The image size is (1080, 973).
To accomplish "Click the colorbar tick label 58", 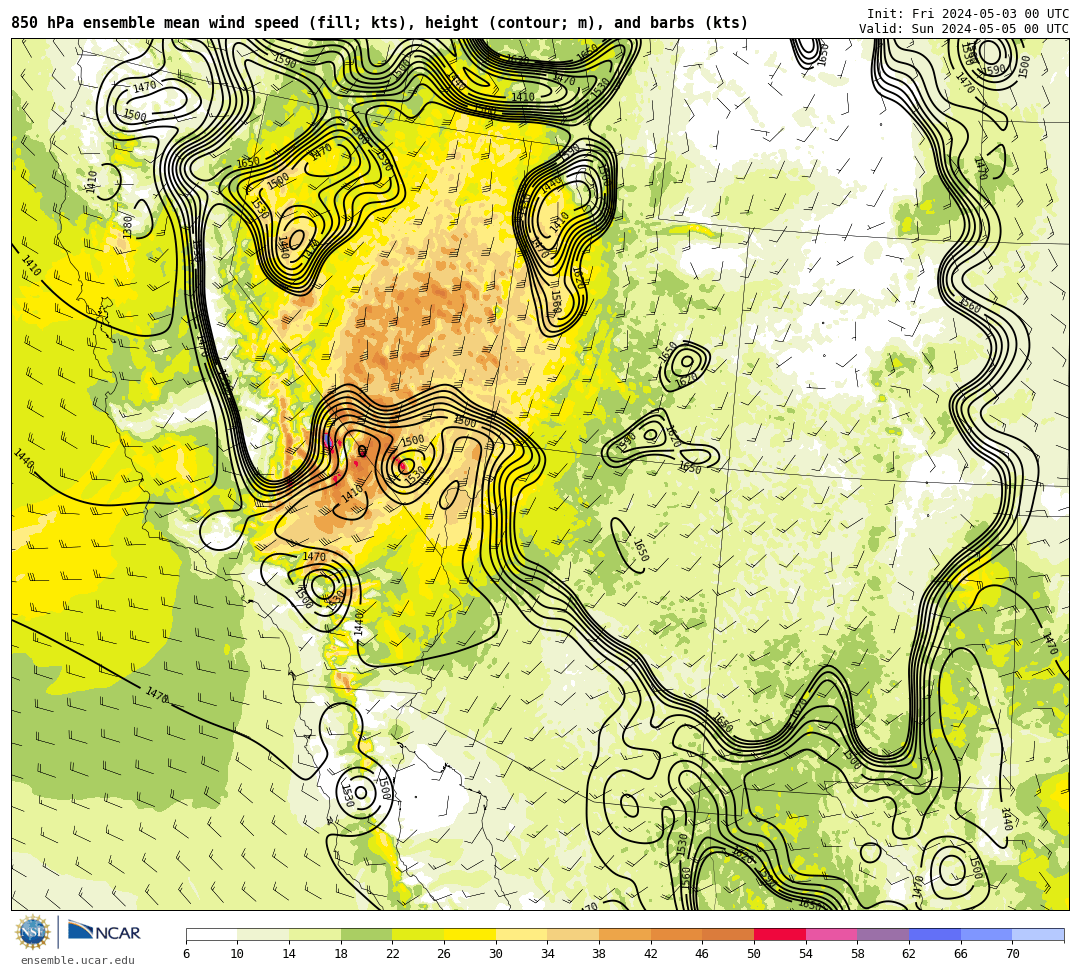I will (x=858, y=954).
